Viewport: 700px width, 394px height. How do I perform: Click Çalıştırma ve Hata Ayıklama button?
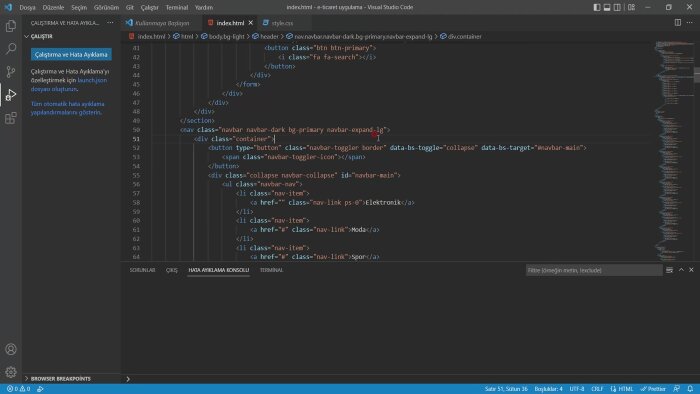71,54
